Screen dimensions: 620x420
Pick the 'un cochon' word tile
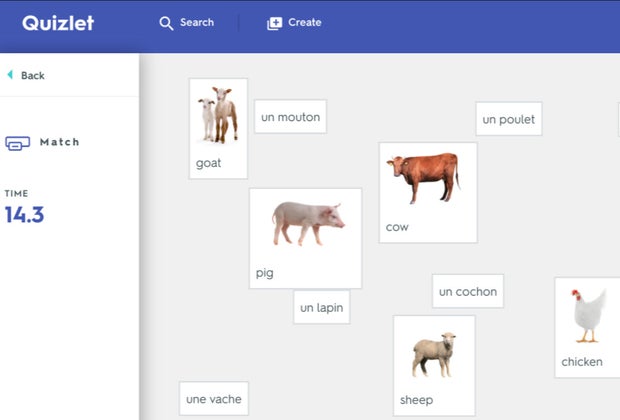[x=467, y=292]
